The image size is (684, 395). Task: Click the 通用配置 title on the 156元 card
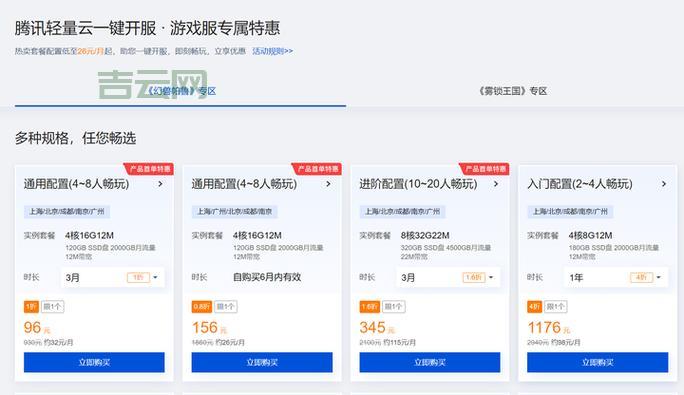pos(244,184)
